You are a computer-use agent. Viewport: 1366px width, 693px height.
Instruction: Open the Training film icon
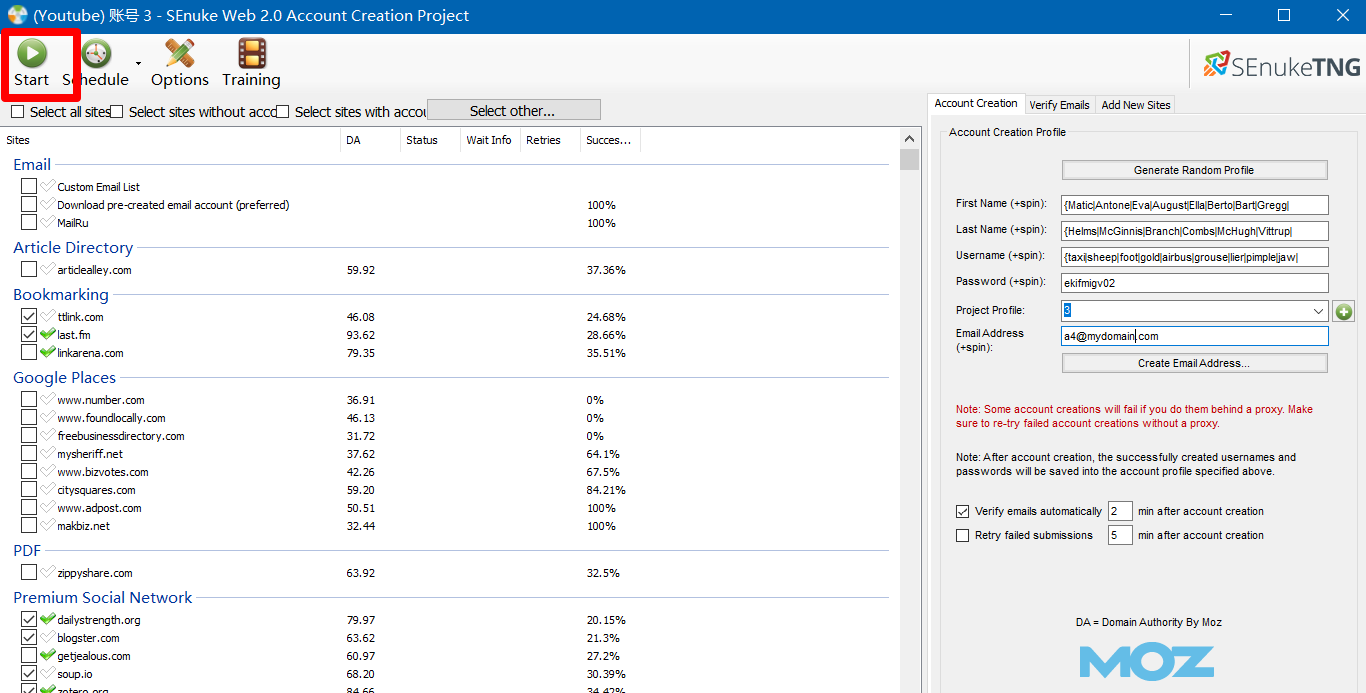[x=252, y=53]
